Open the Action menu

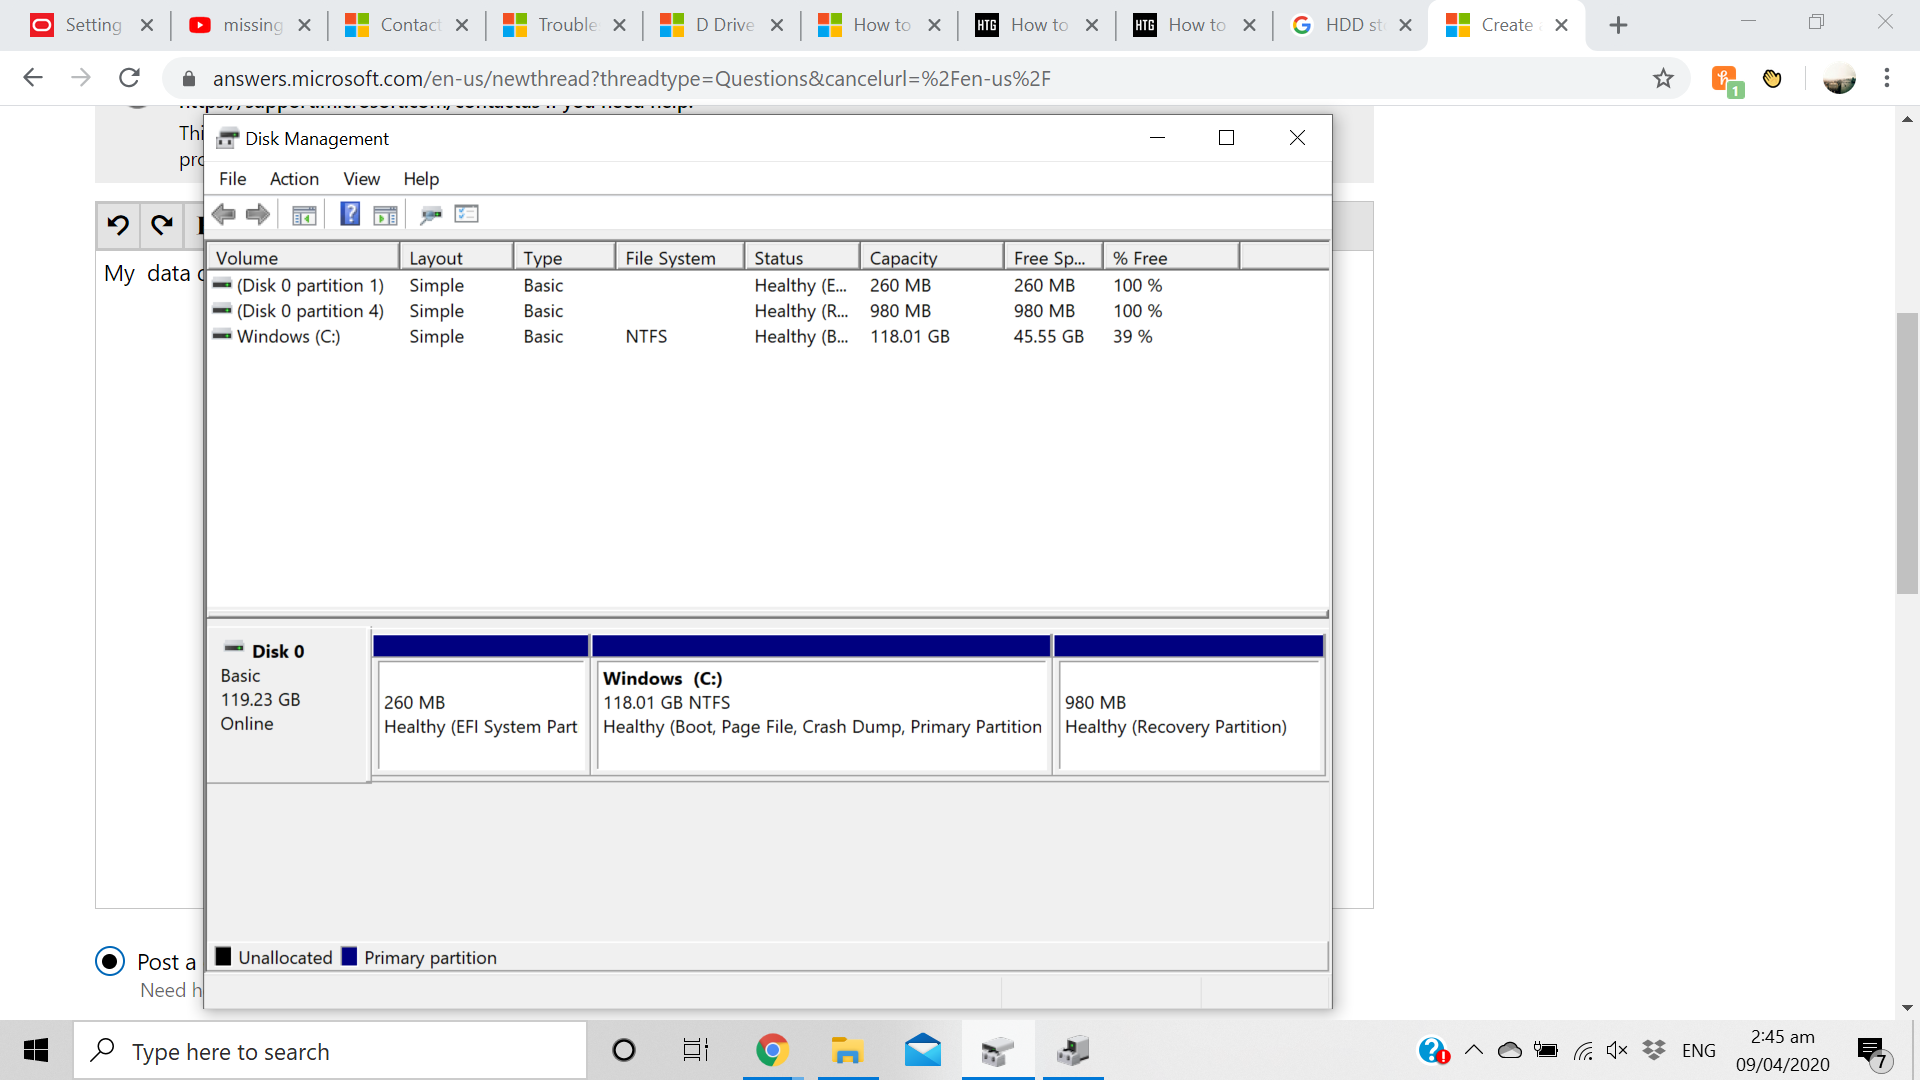pos(294,179)
